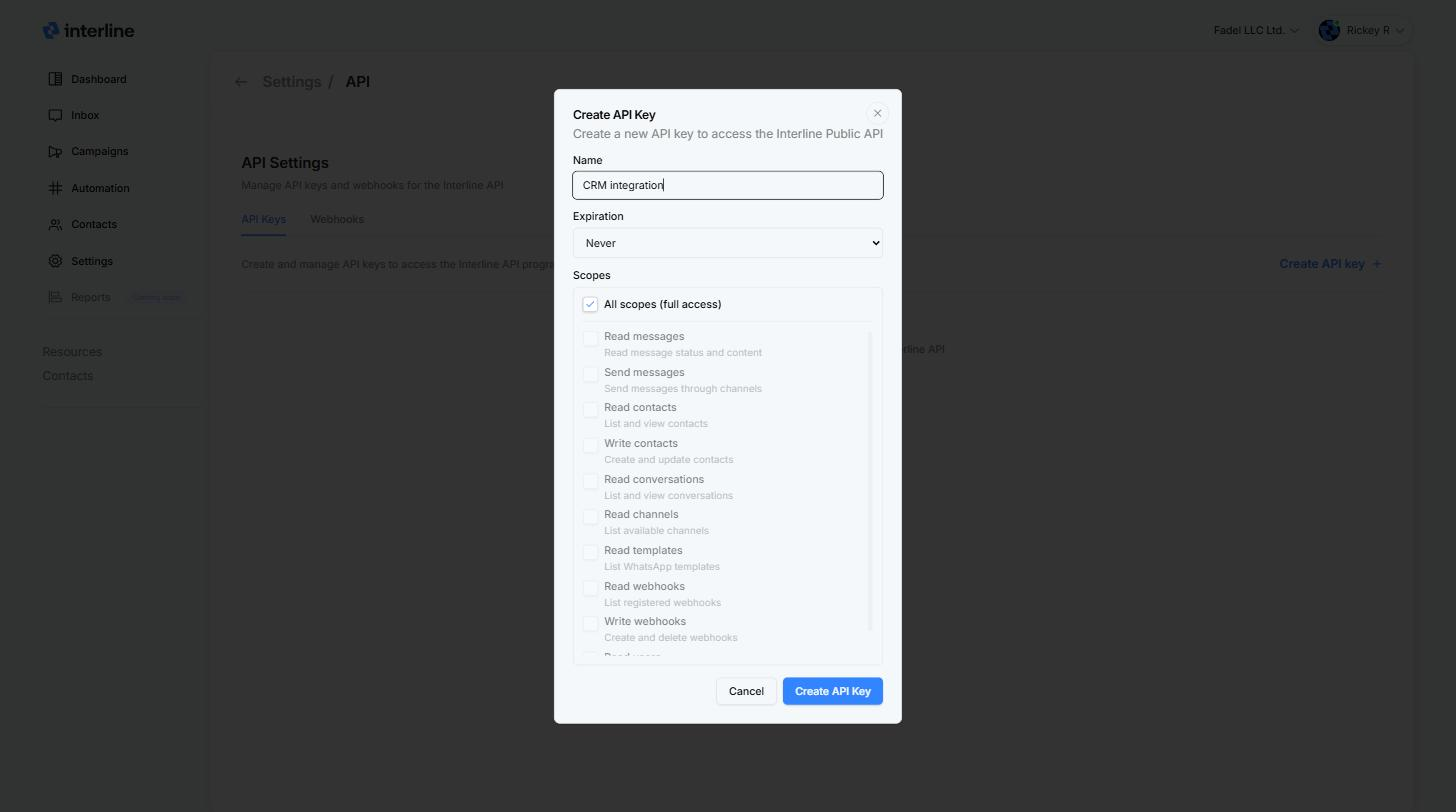Click 'Create and update contacts' description text

(669, 459)
